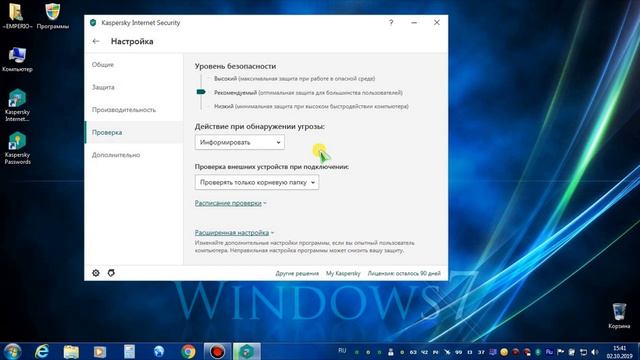
Task: Open the Информировать action dropdown
Action: tap(240, 142)
